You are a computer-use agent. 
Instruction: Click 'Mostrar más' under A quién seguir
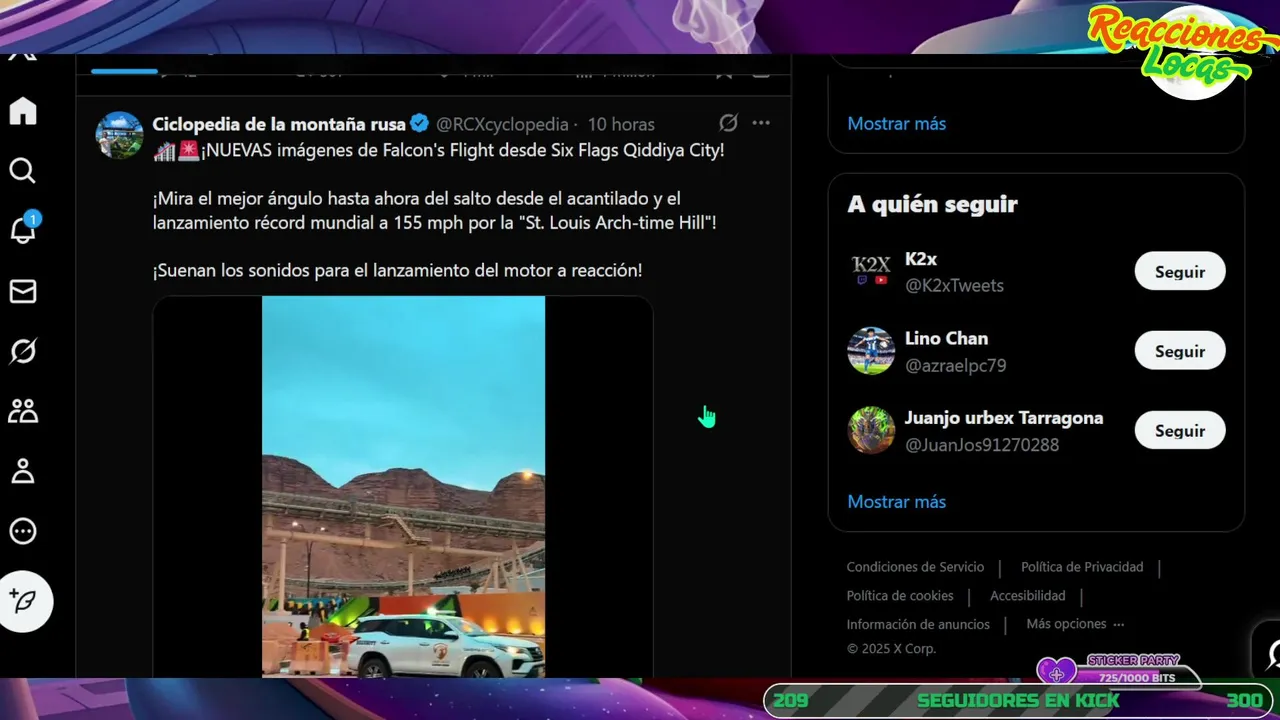[x=896, y=502]
